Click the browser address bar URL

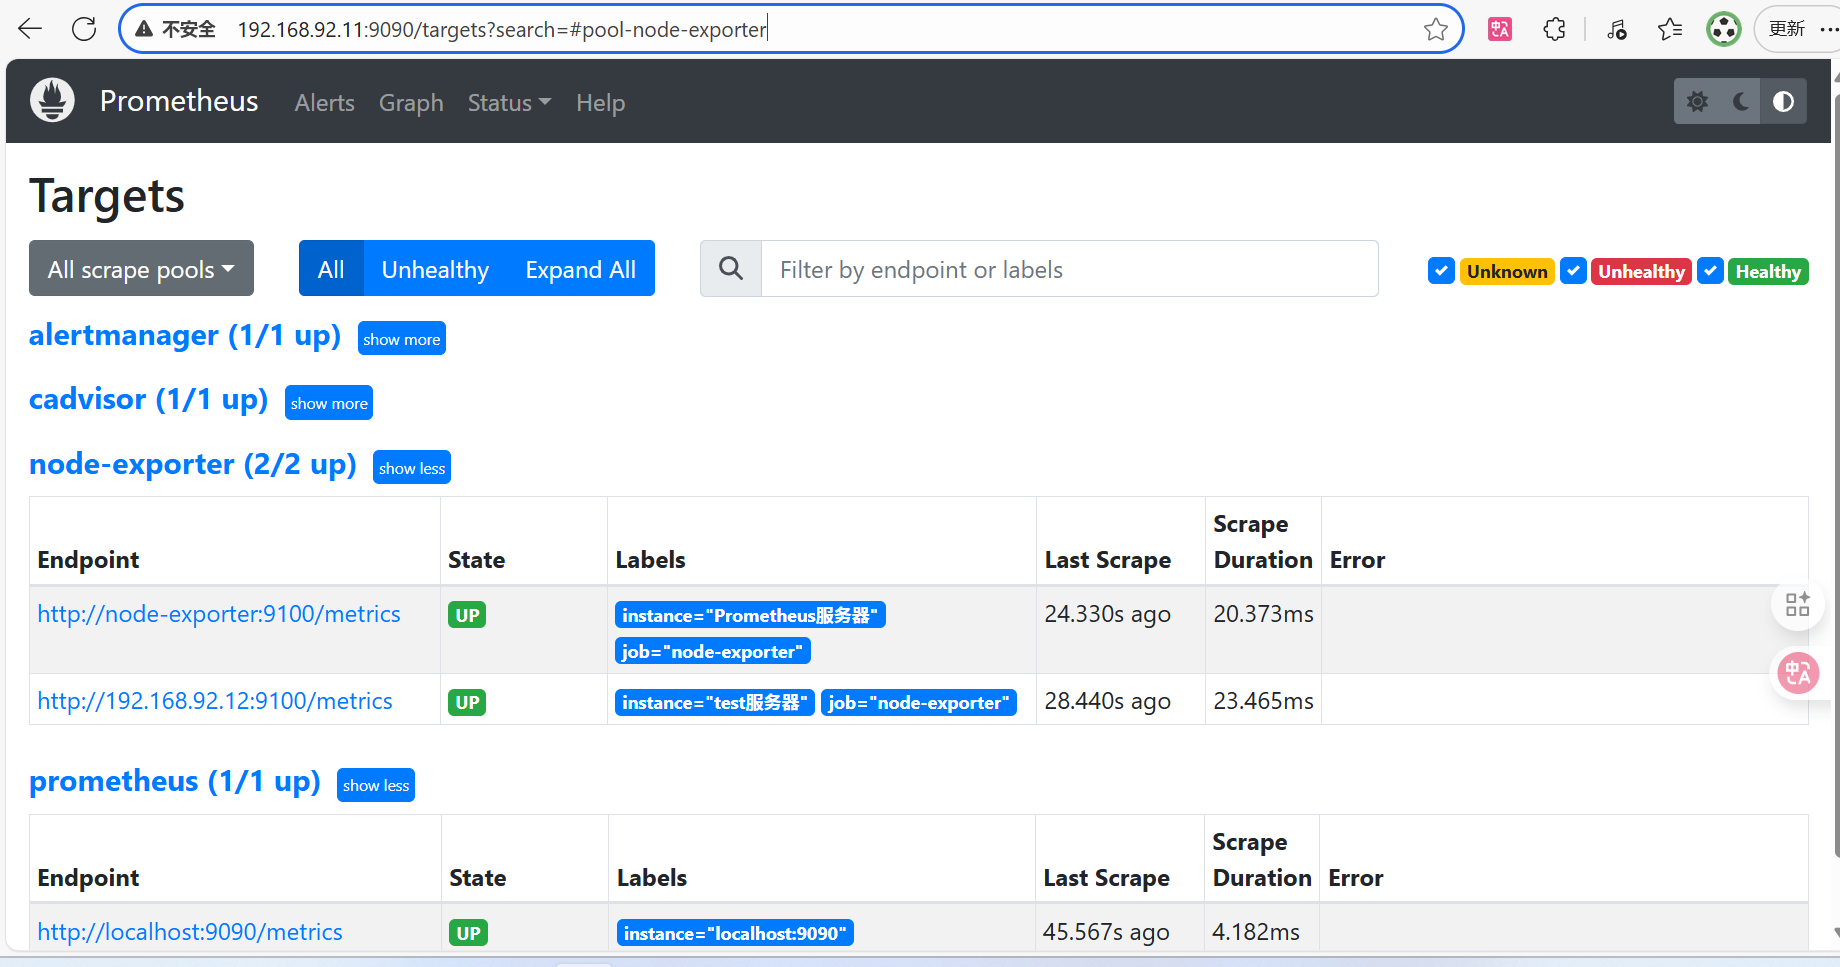[x=502, y=29]
